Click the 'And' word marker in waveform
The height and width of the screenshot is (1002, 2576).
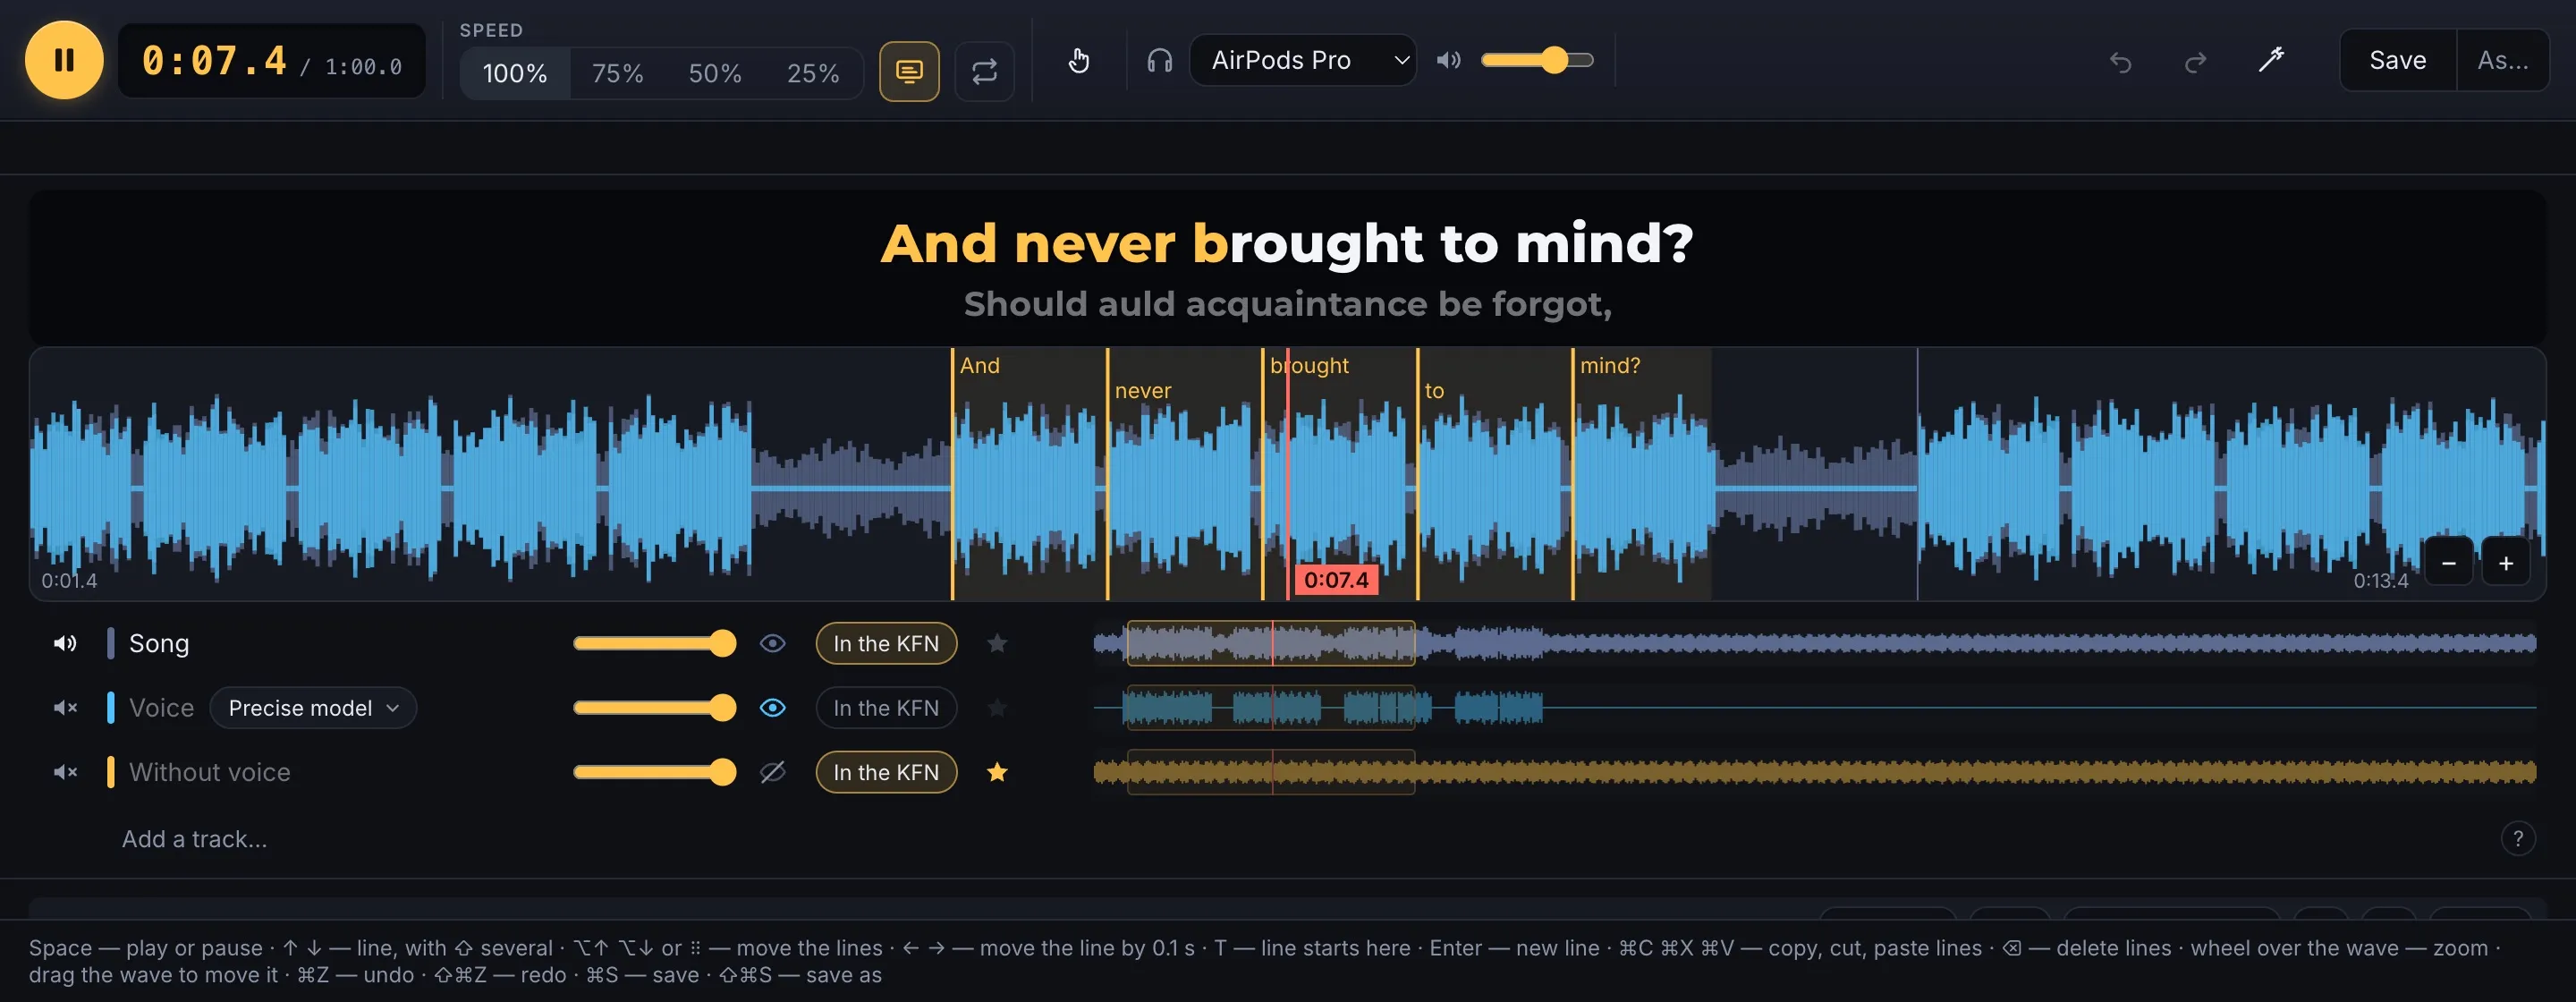pyautogui.click(x=979, y=366)
